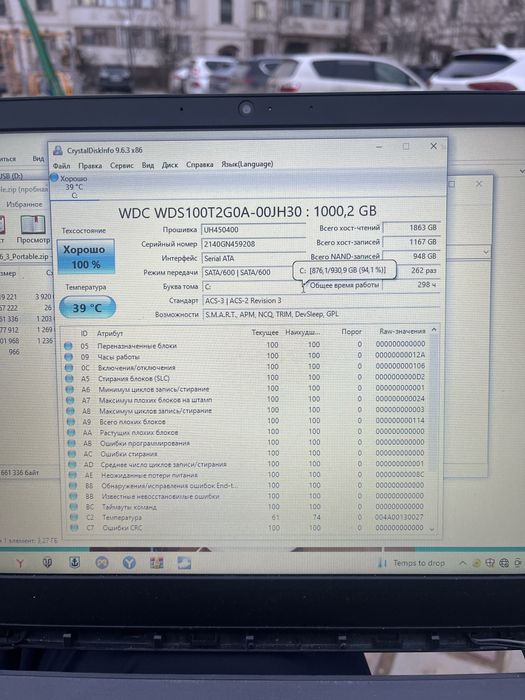The height and width of the screenshot is (700, 525).
Task: Click the Raw-значения column header
Action: [402, 331]
